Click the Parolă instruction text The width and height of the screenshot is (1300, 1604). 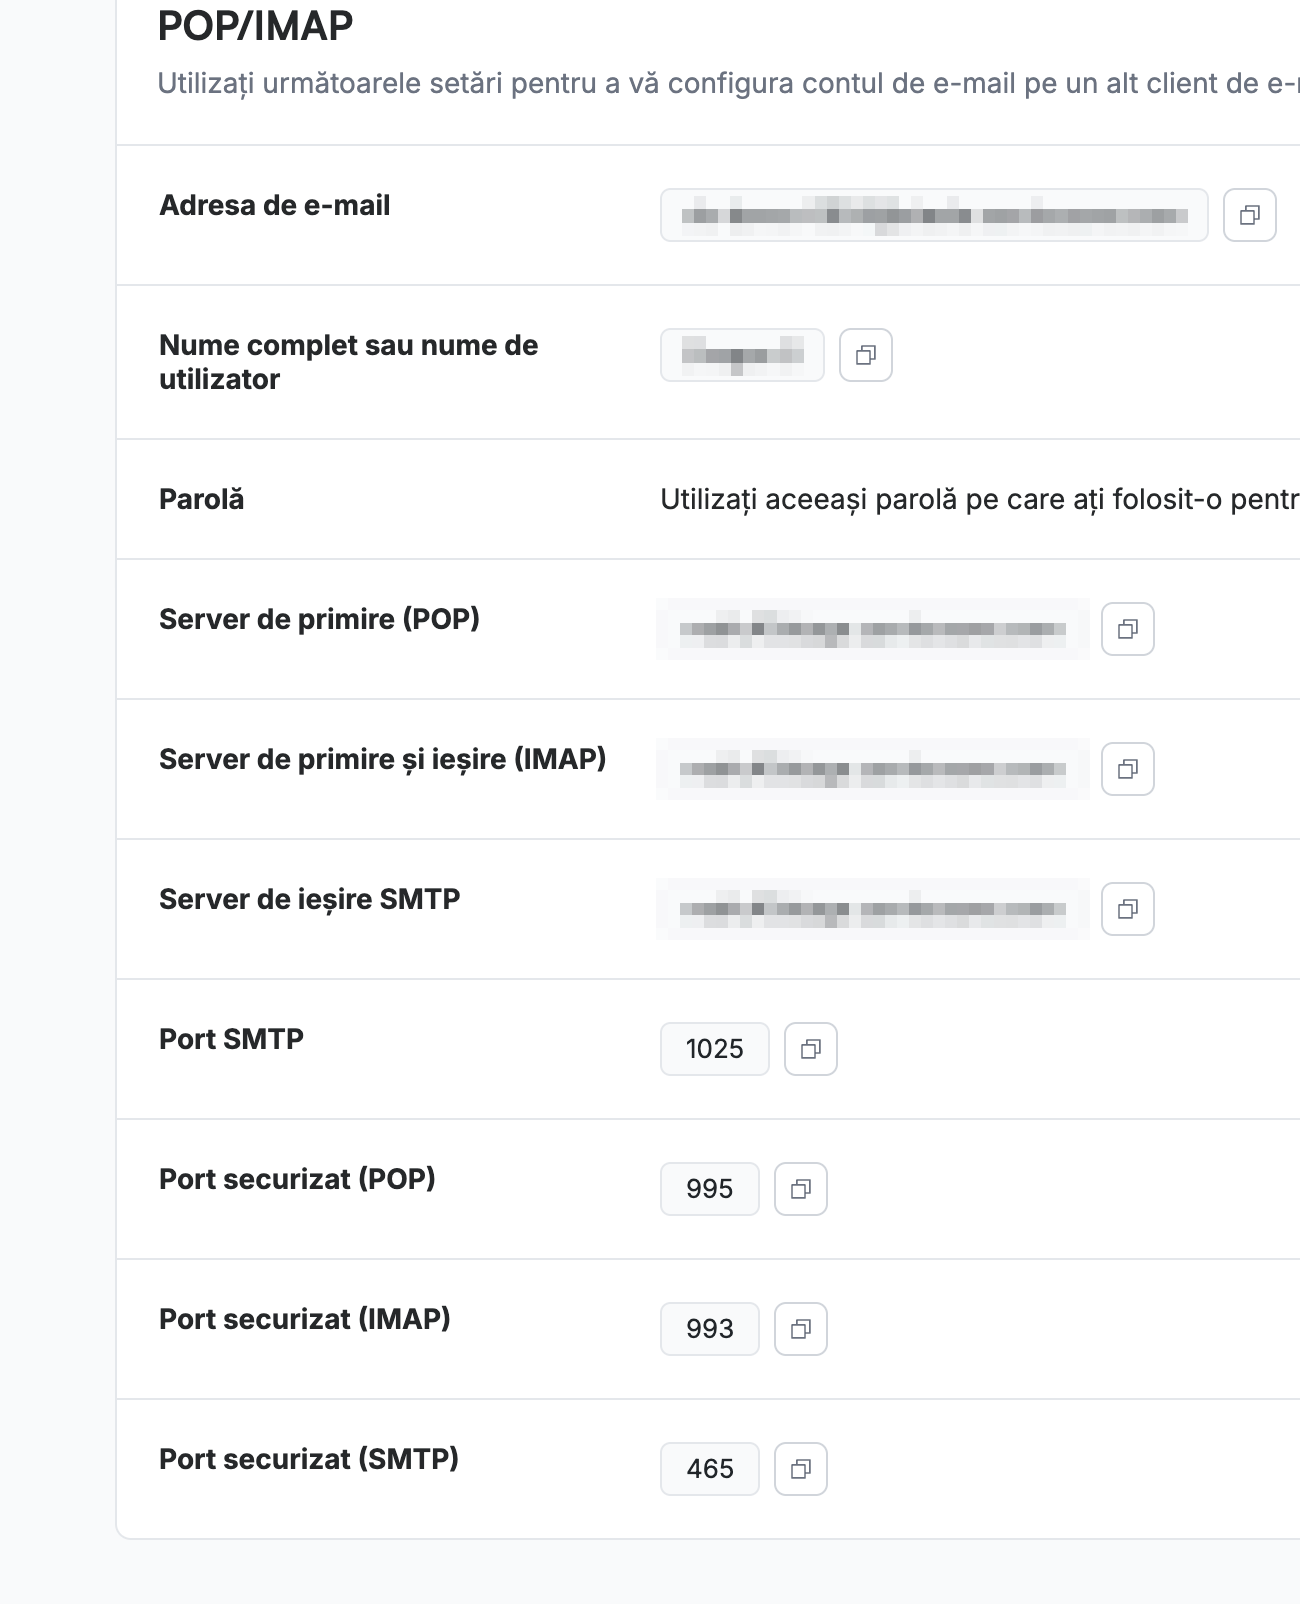coord(980,499)
